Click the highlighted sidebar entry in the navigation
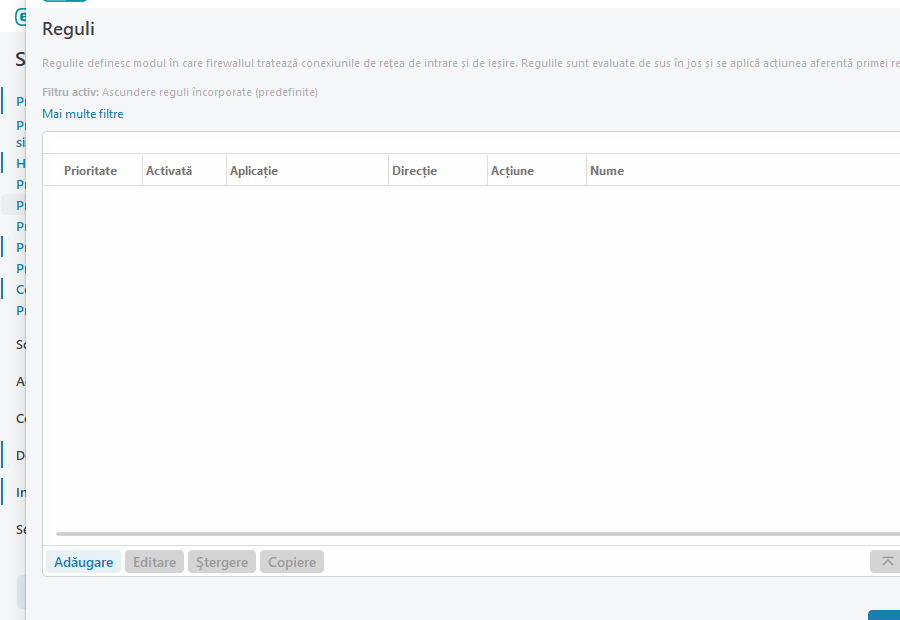The image size is (900, 620). [22, 204]
